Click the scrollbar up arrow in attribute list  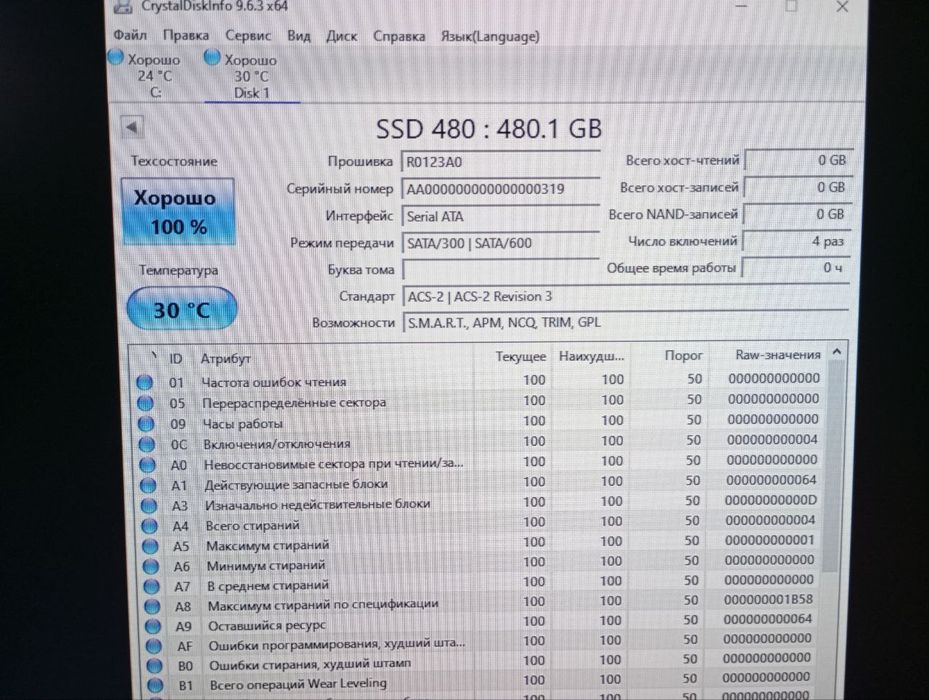click(x=837, y=352)
